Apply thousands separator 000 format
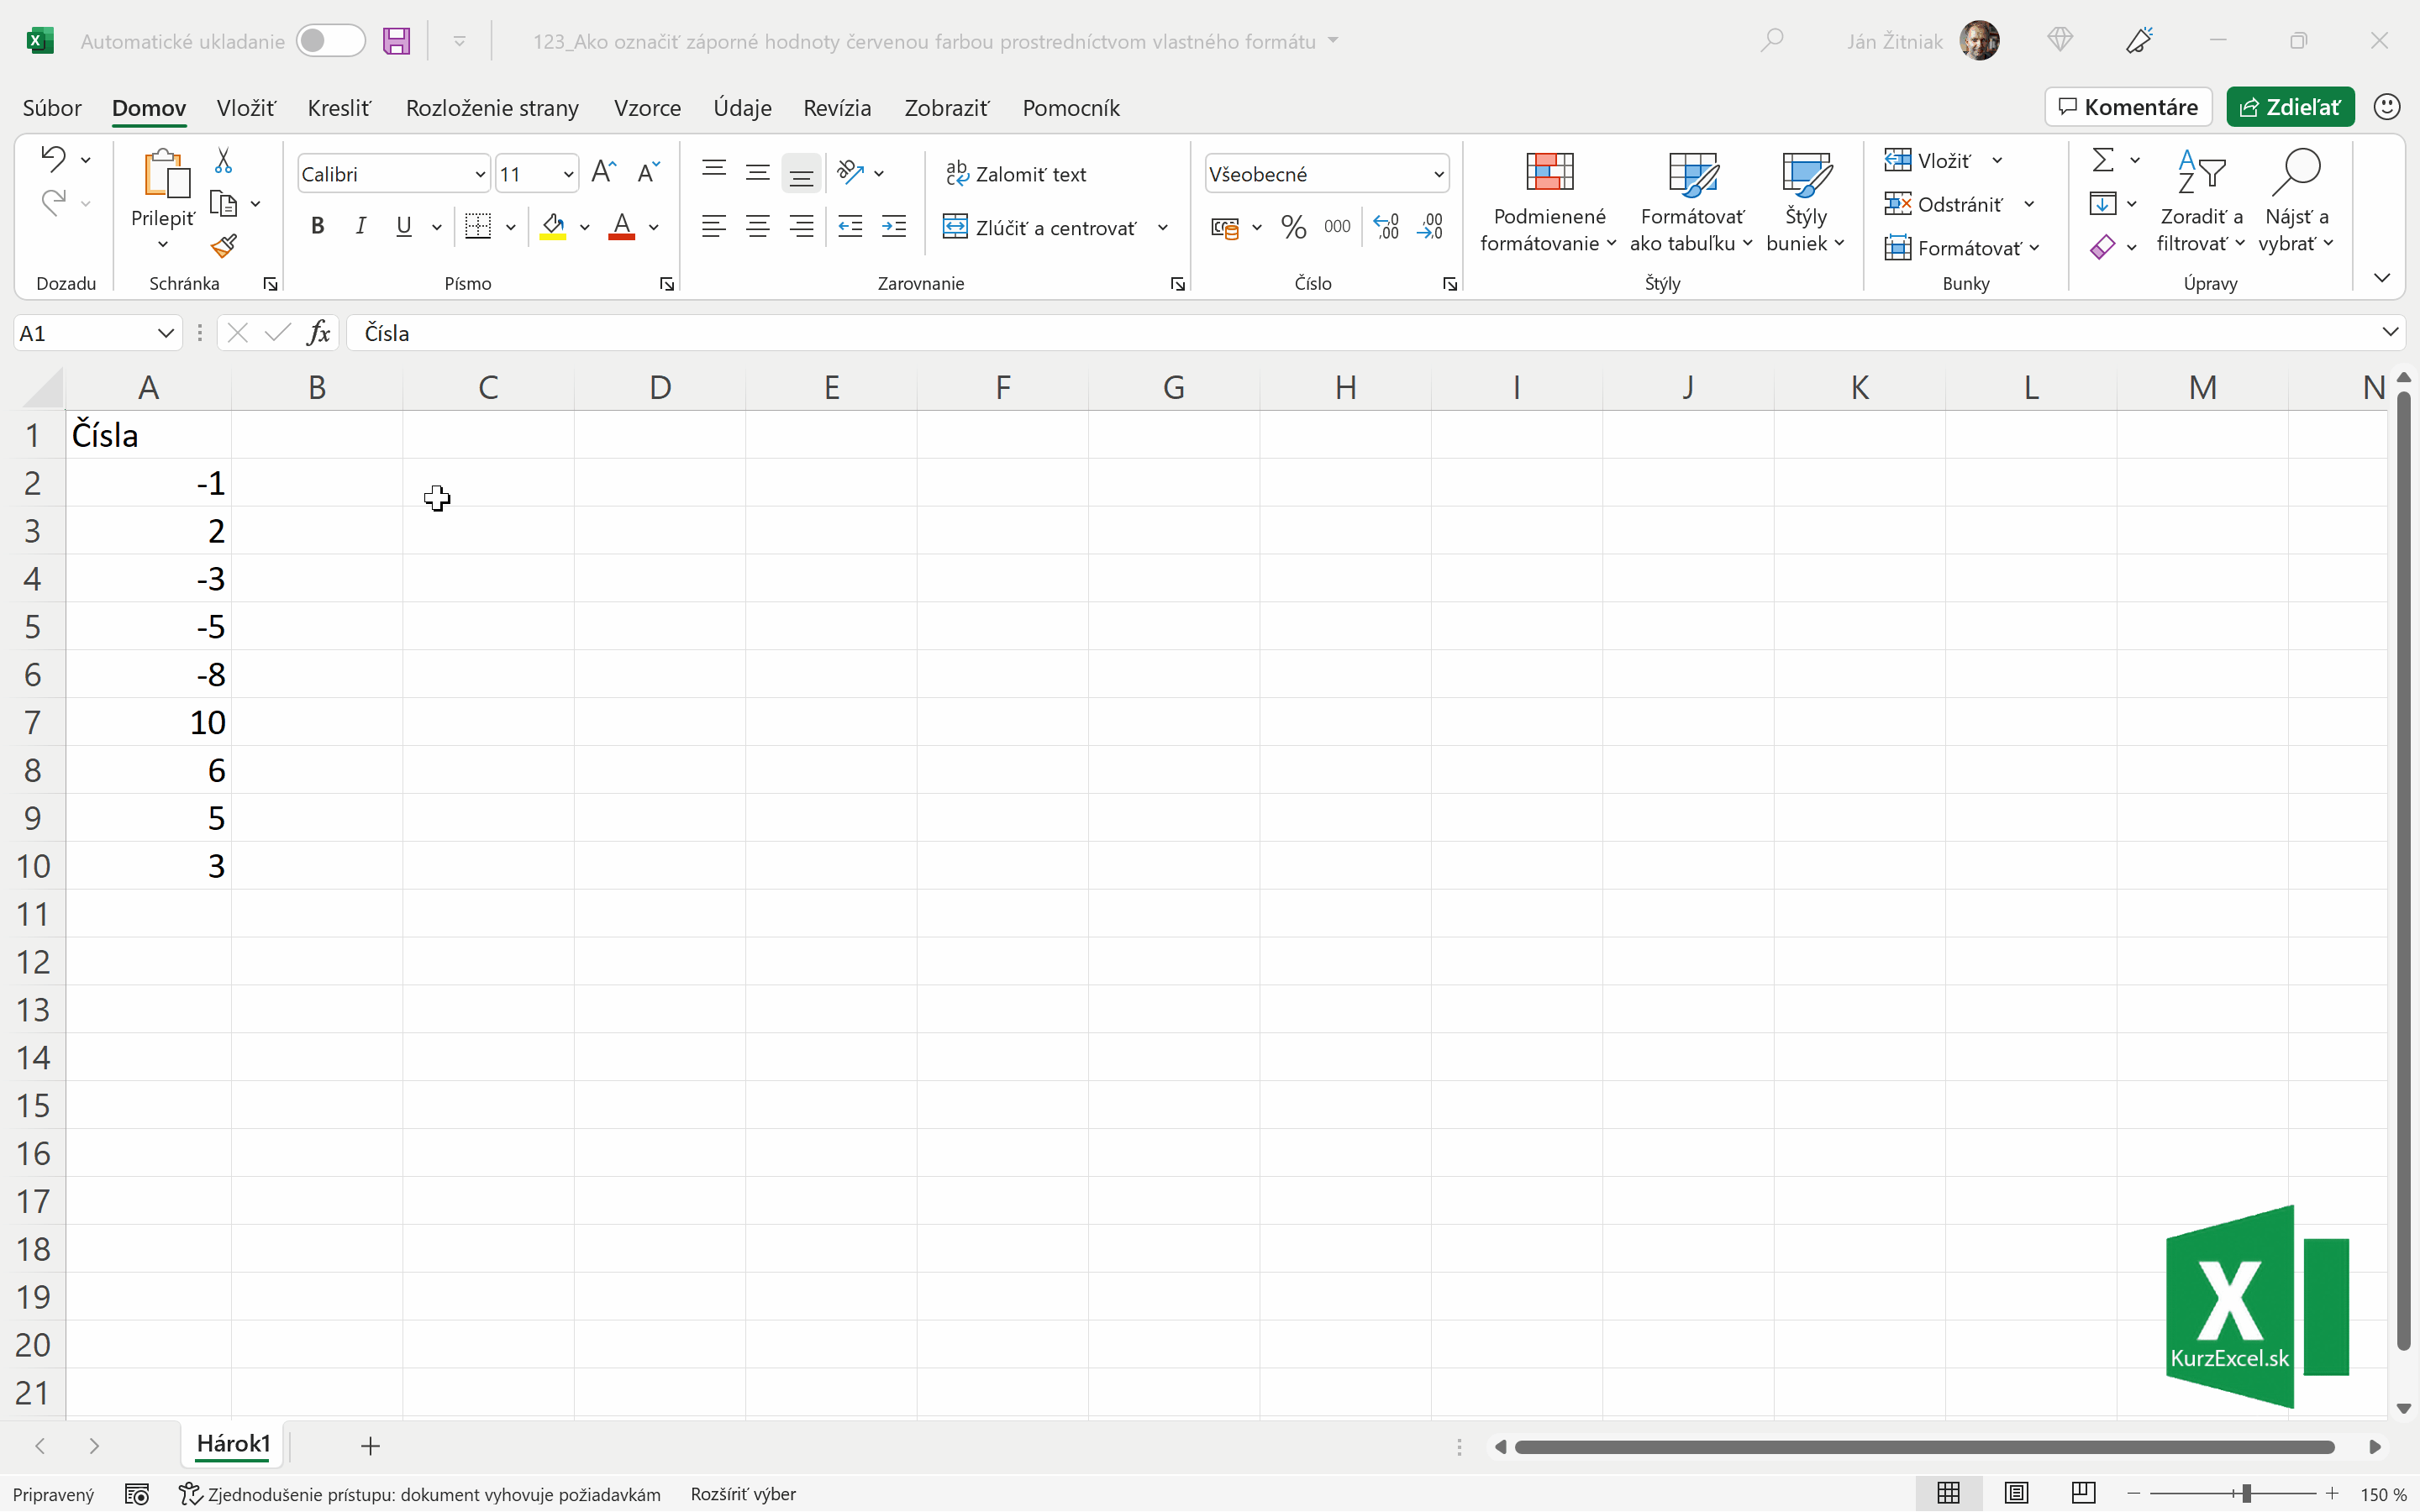Viewport: 2420px width, 1512px height. pos(1337,227)
